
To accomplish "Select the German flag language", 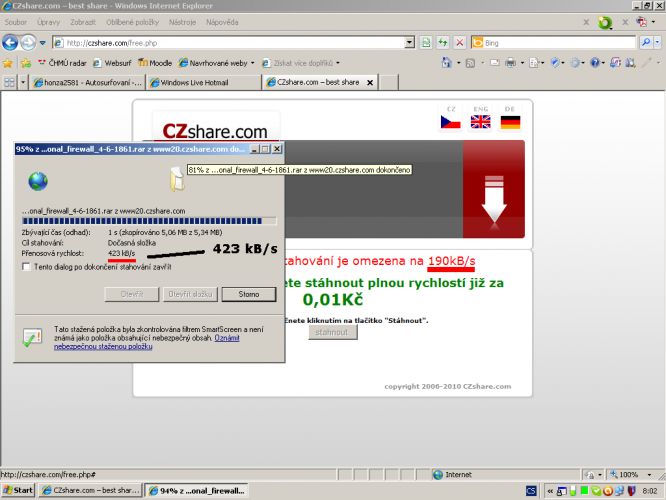I will point(510,122).
